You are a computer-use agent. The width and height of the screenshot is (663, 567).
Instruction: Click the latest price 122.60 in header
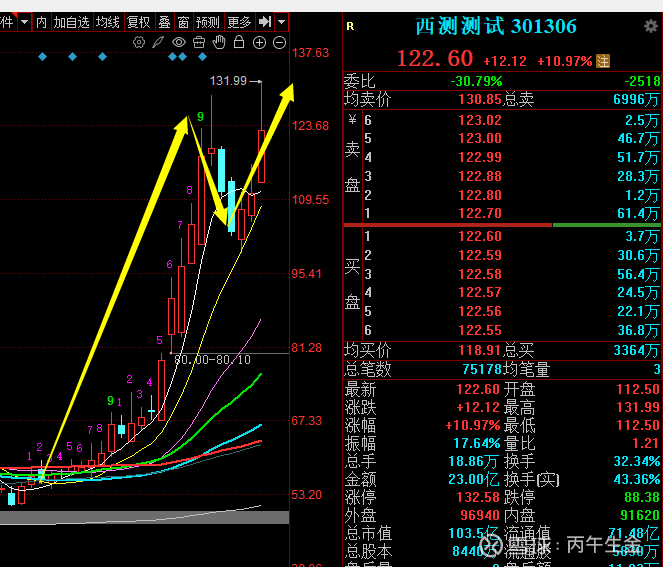point(435,58)
